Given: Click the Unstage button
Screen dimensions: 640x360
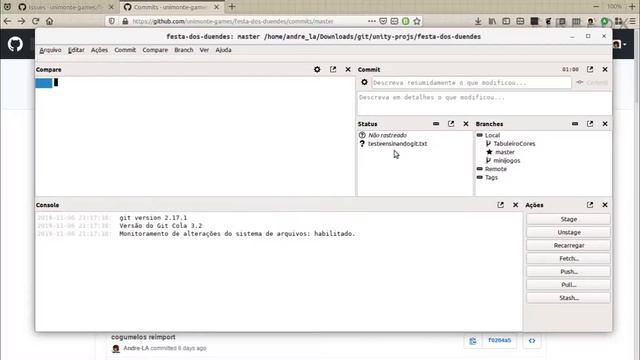Looking at the screenshot, I should 569,232.
